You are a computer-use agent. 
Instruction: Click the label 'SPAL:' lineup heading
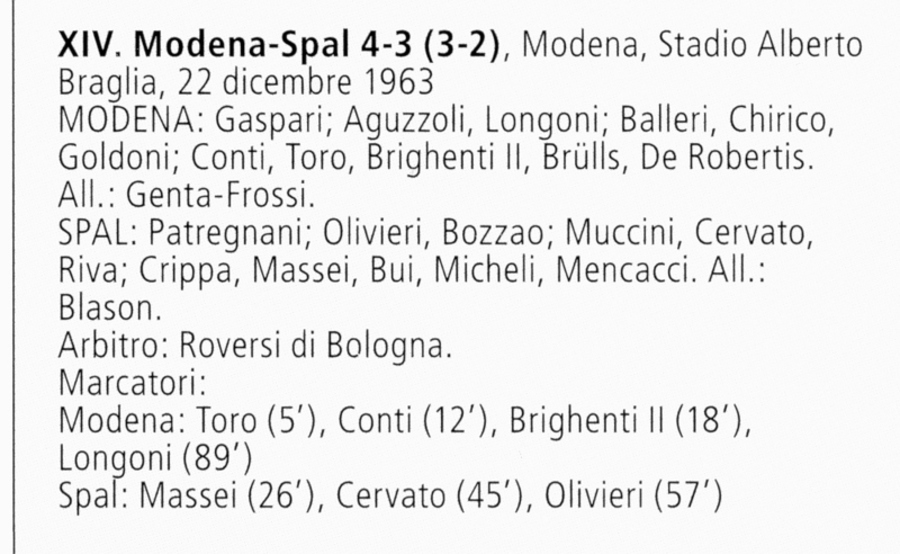[98, 233]
